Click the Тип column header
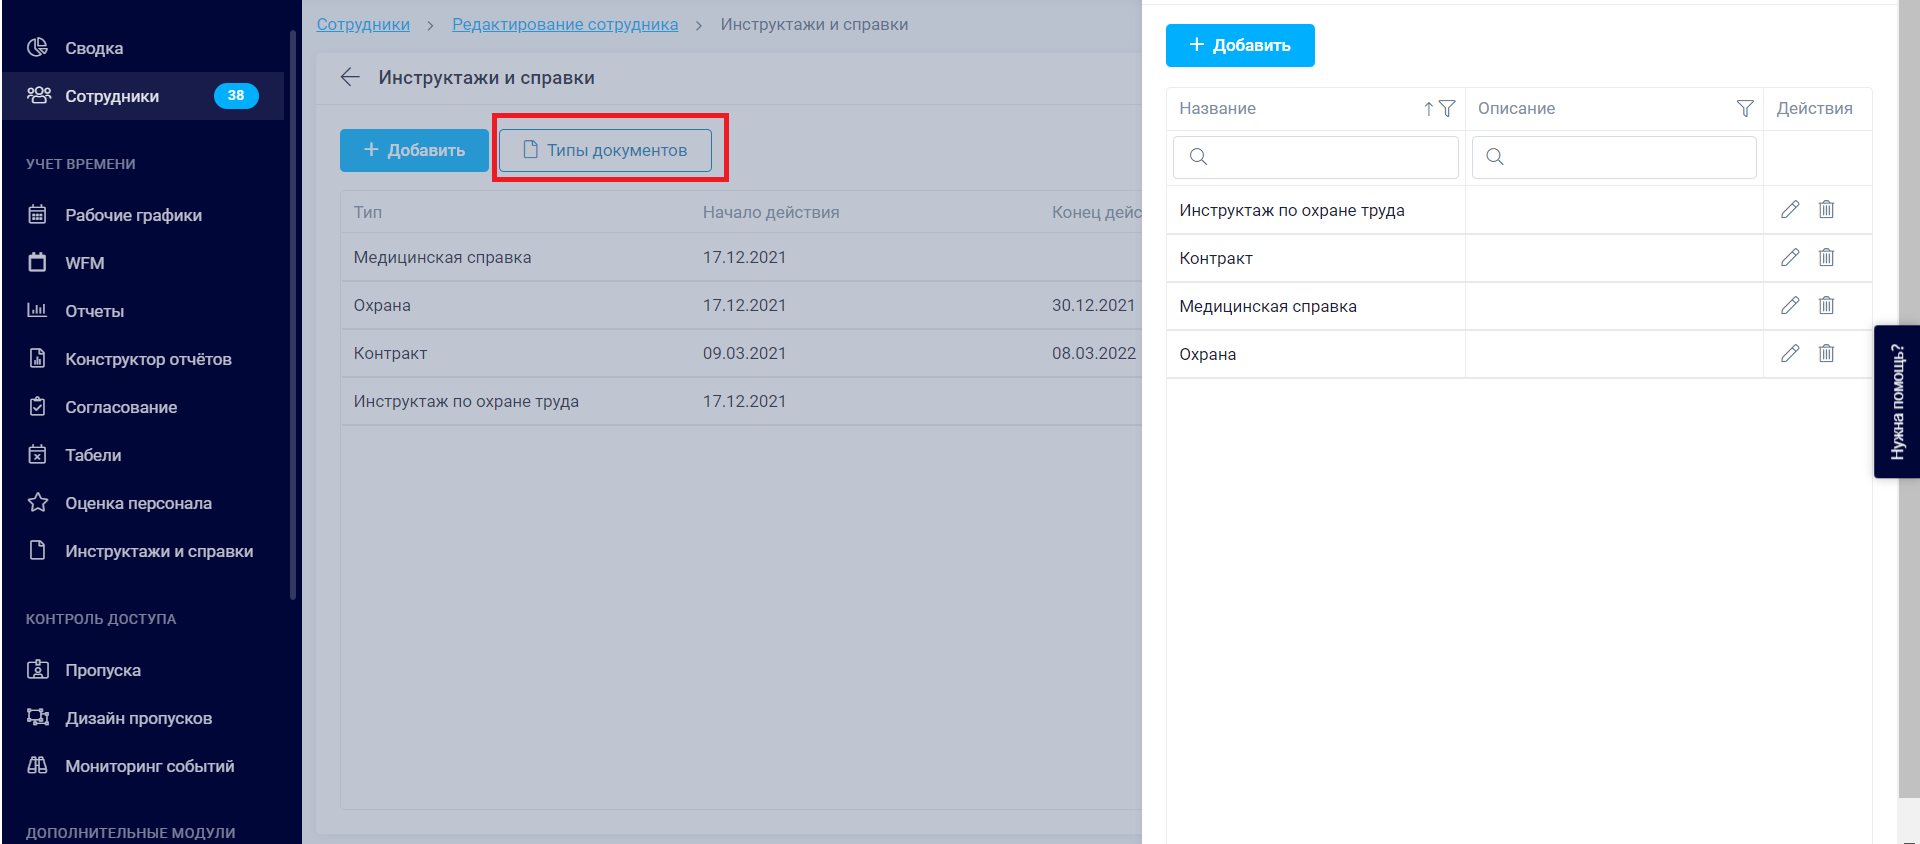Viewport: 1920px width, 844px height. (x=368, y=212)
